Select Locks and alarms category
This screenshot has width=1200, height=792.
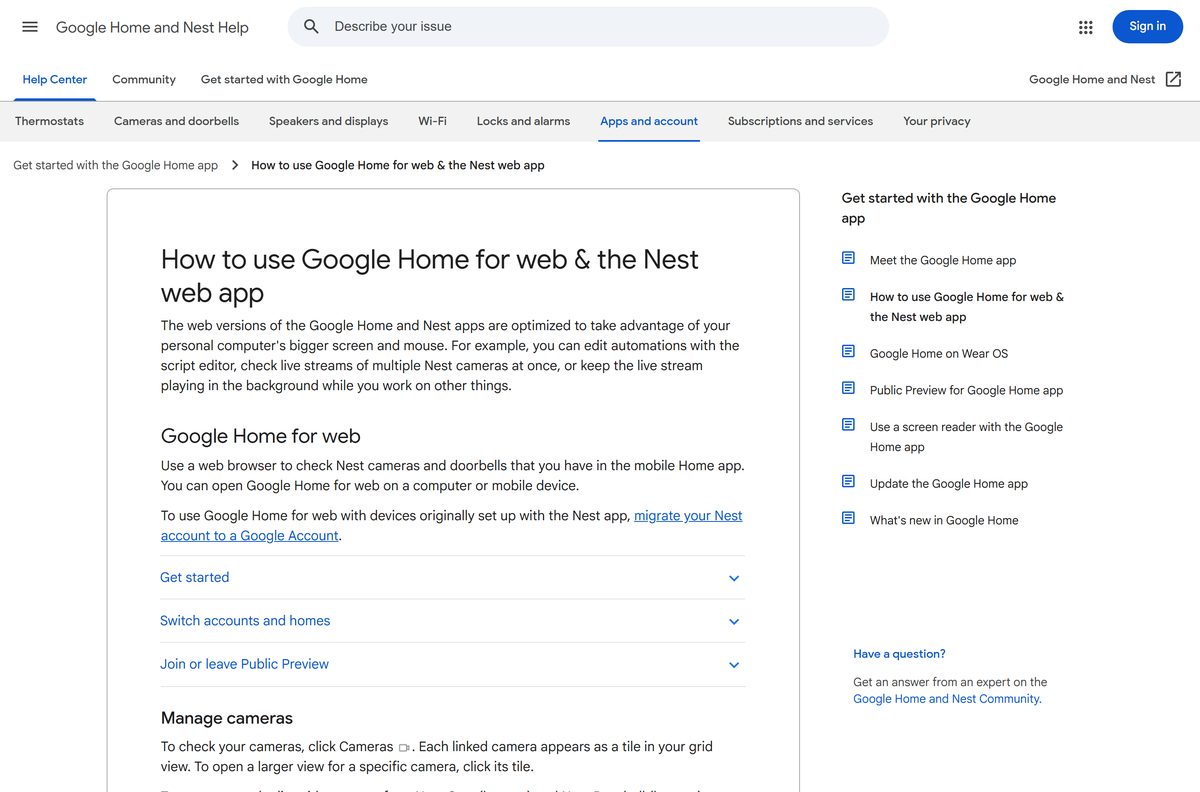[x=523, y=121]
